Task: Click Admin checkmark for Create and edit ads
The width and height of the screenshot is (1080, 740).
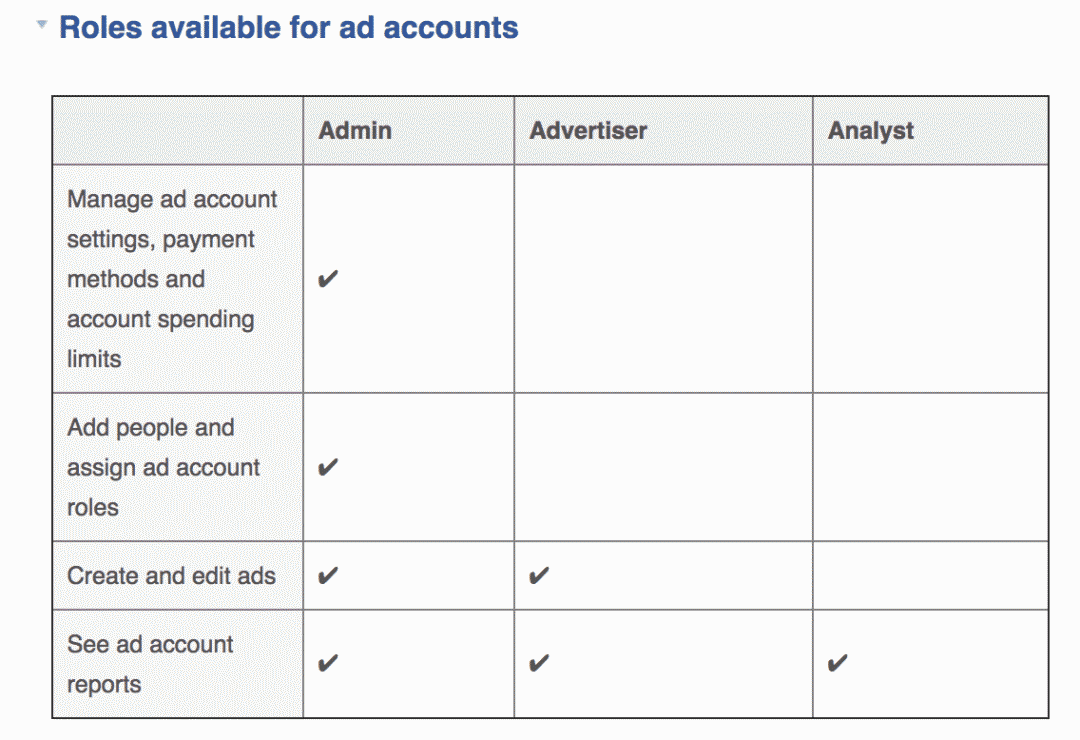Action: click(328, 575)
